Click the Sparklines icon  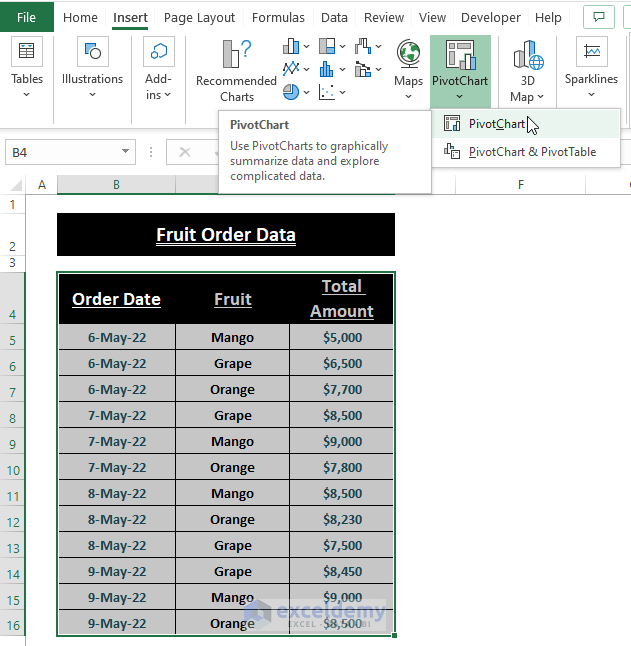coord(592,51)
